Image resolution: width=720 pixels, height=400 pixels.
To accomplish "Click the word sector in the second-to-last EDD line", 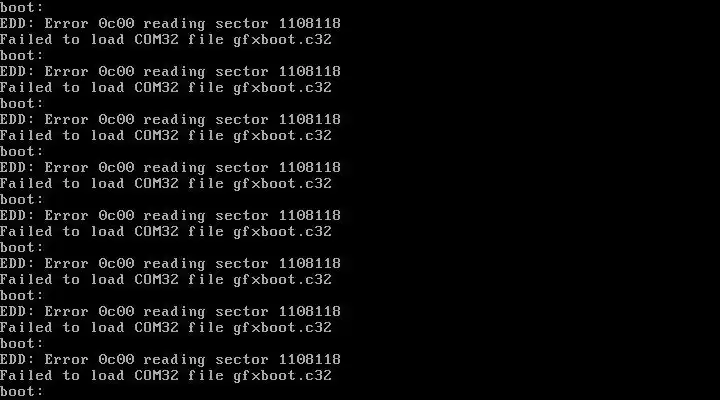I will (x=242, y=311).
